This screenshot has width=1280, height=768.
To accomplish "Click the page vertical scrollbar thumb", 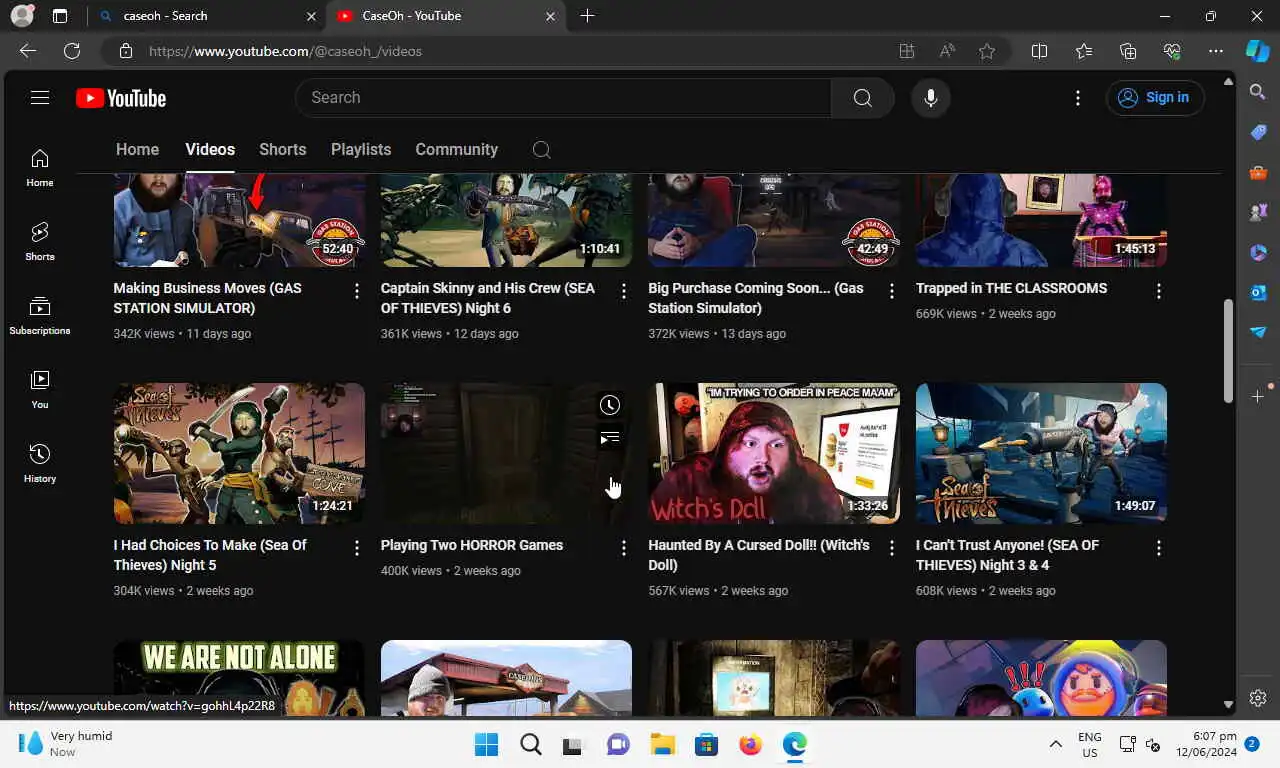I will [x=1229, y=350].
